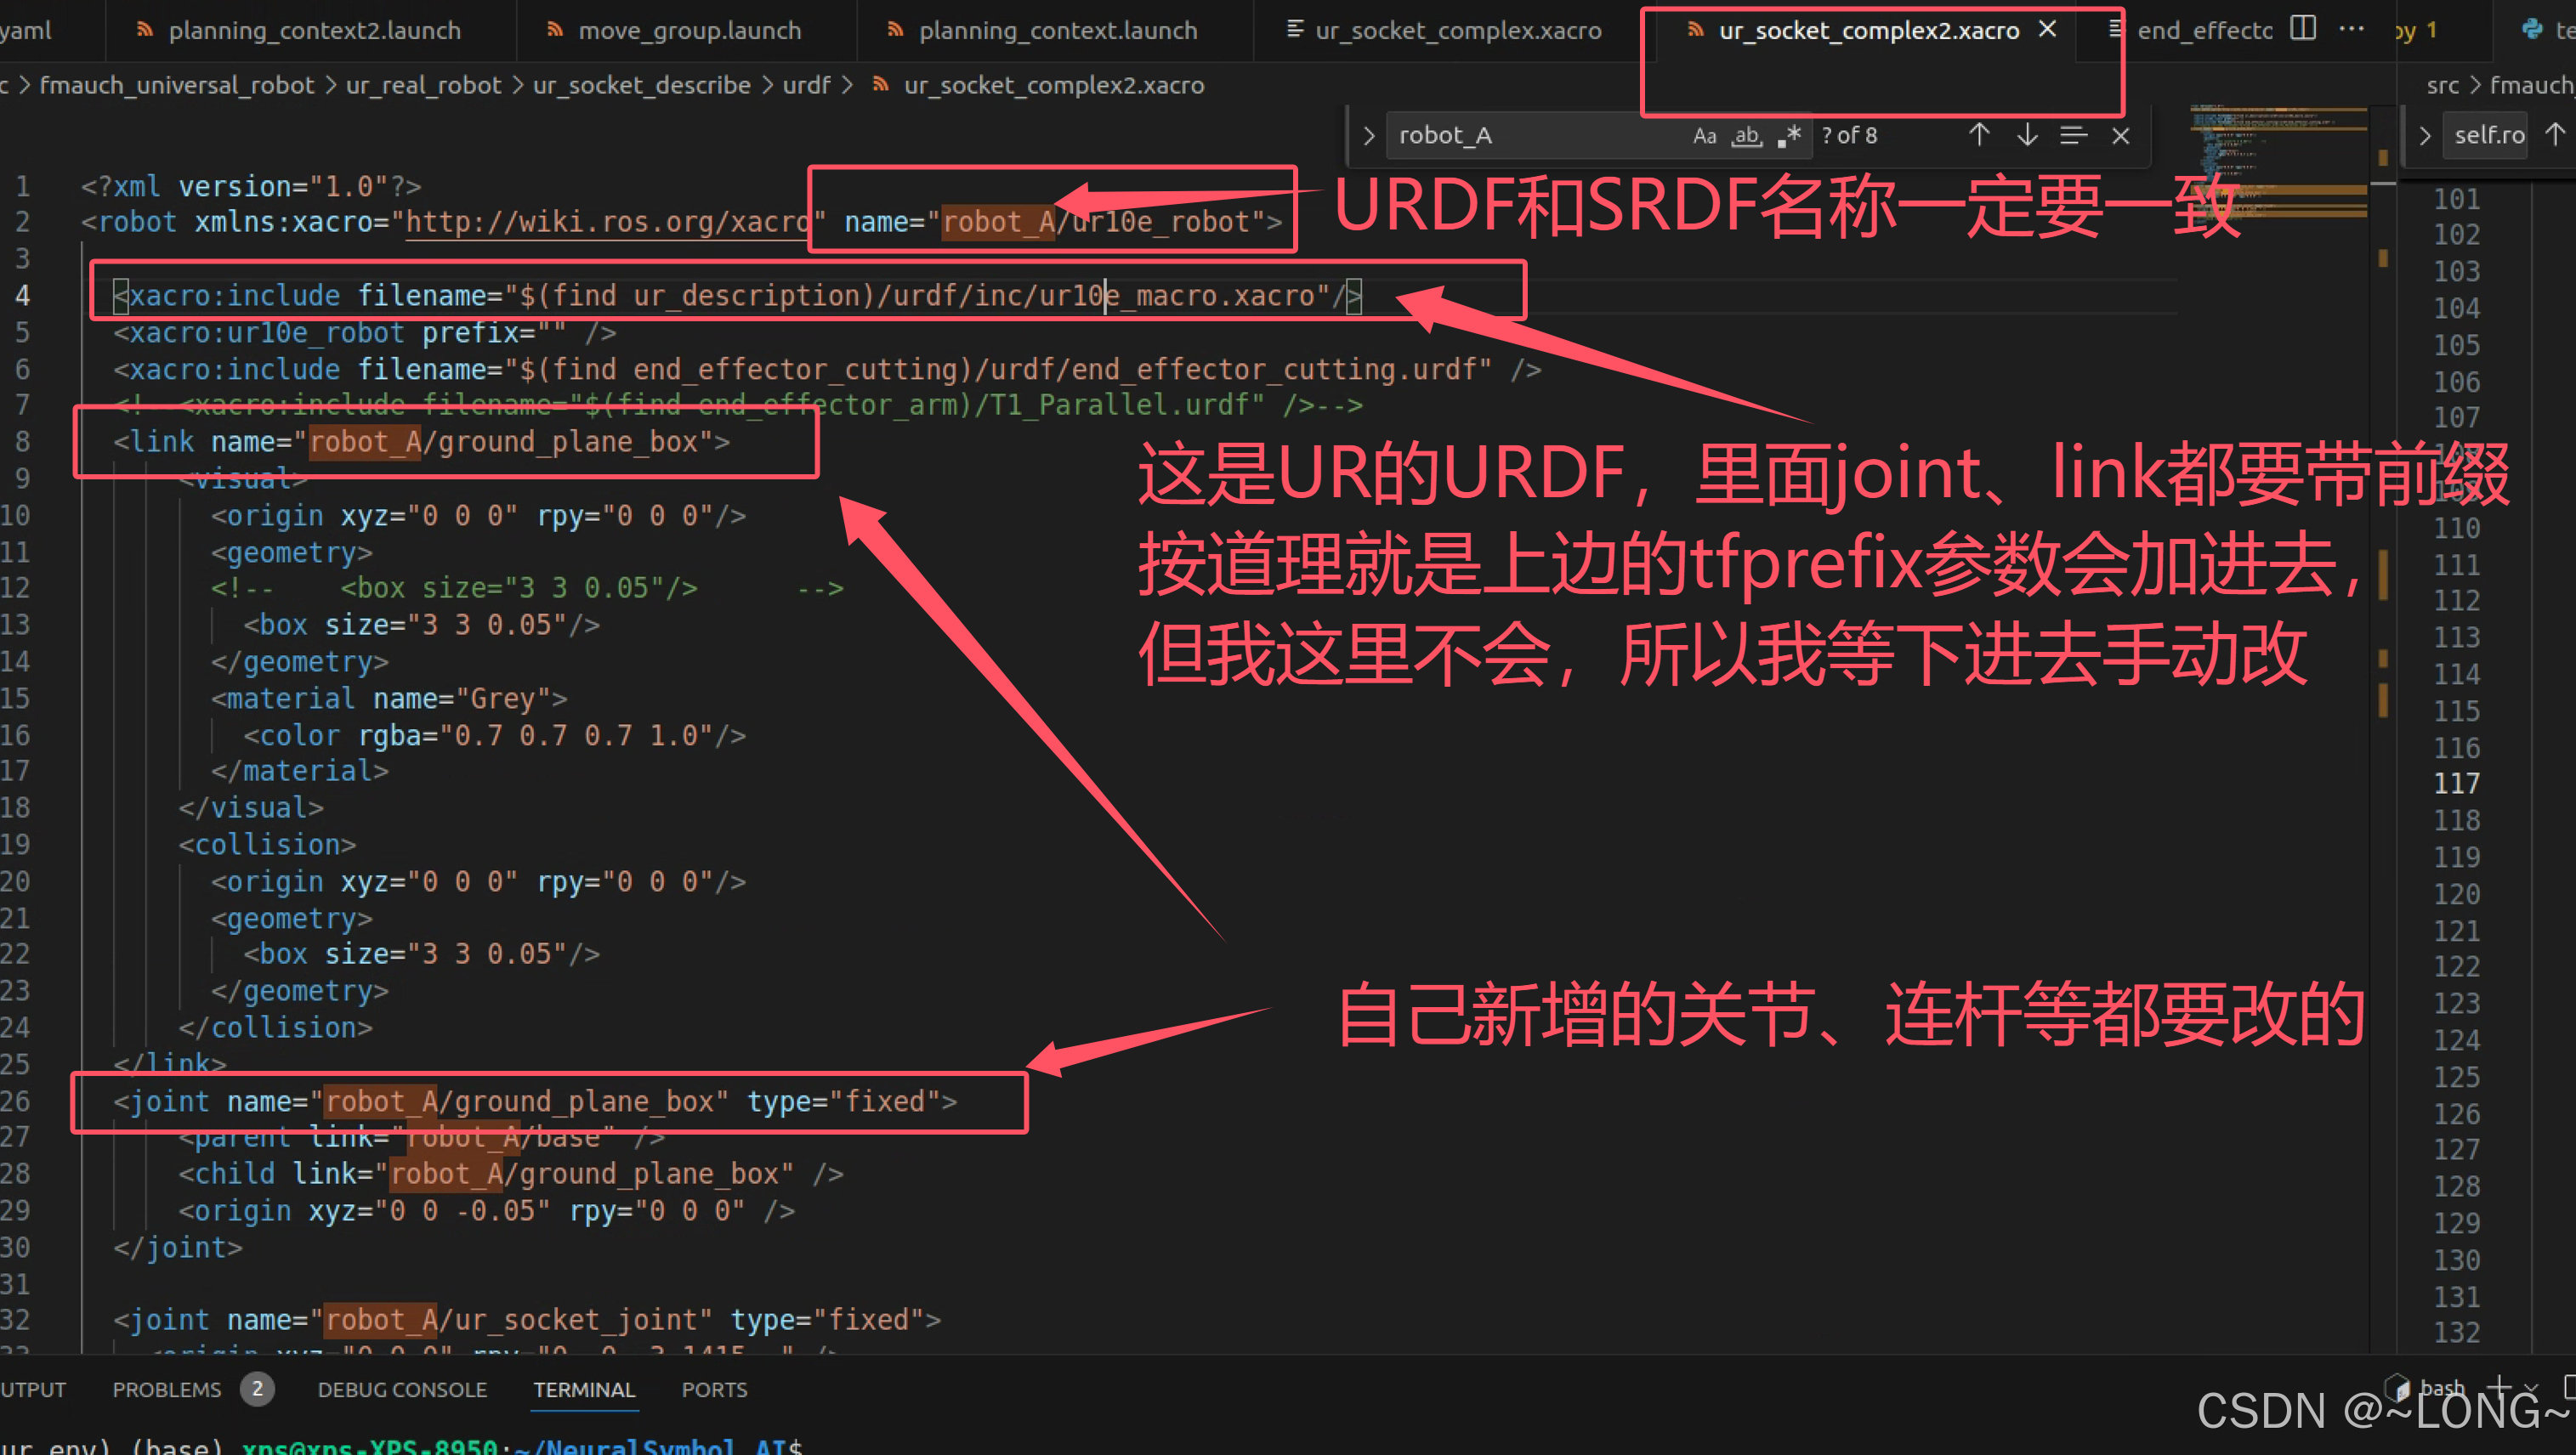2576x1455 pixels.
Task: Switch to move_group.launch tab
Action: point(689,31)
